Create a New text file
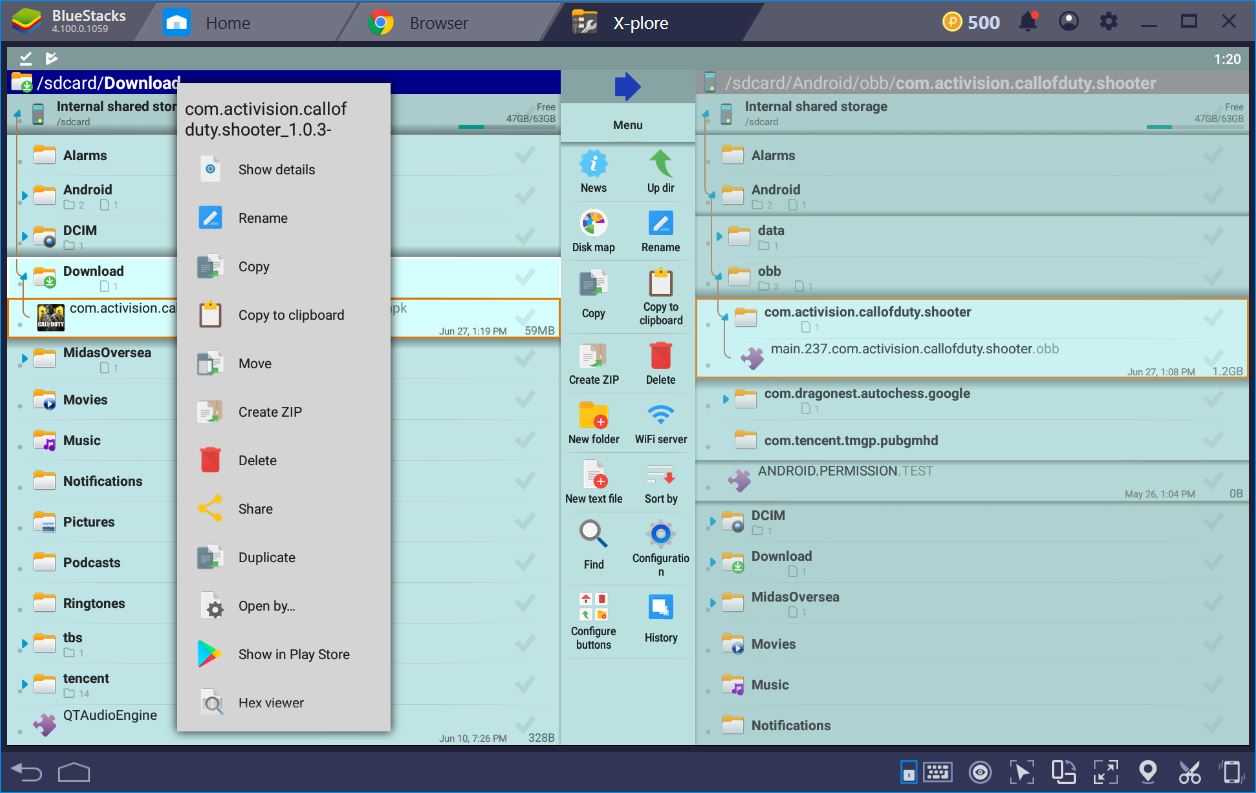Viewport: 1256px width, 793px height. (594, 482)
